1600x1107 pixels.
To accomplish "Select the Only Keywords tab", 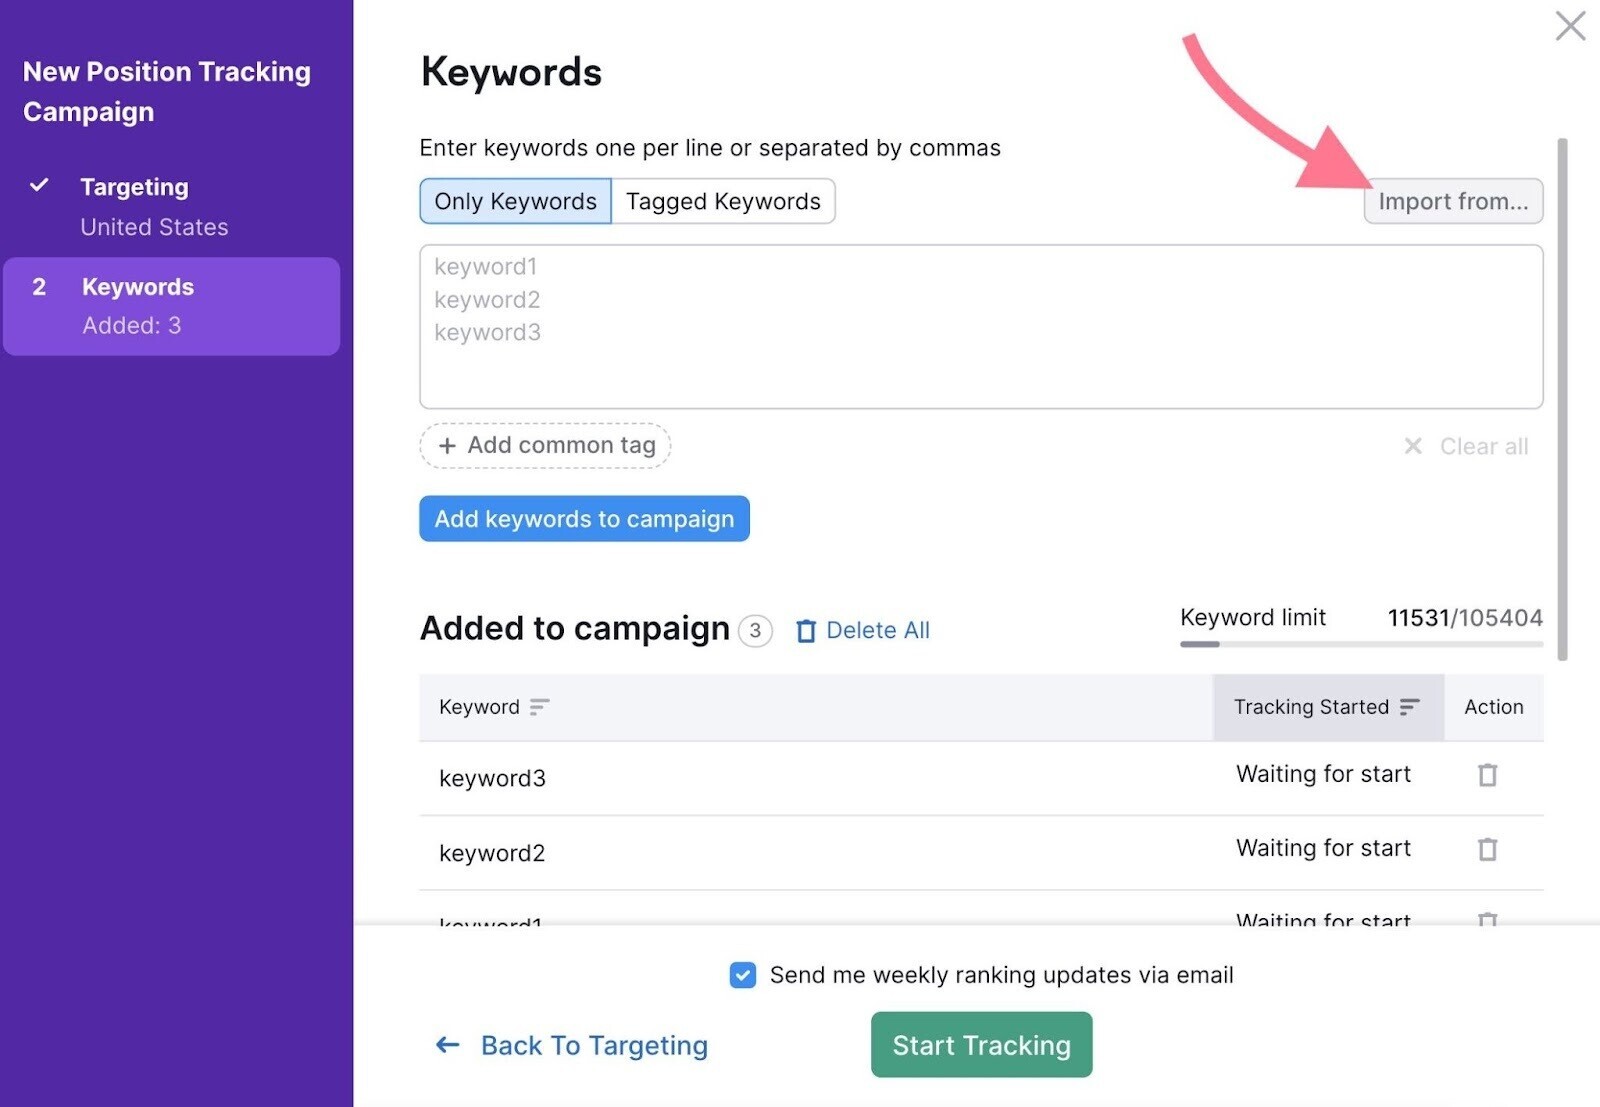I will click(514, 201).
